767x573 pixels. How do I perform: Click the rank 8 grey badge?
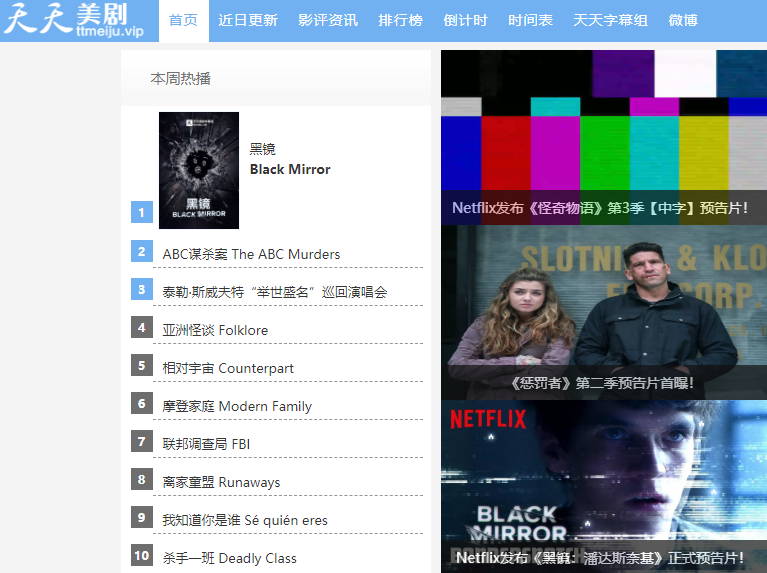pos(142,480)
